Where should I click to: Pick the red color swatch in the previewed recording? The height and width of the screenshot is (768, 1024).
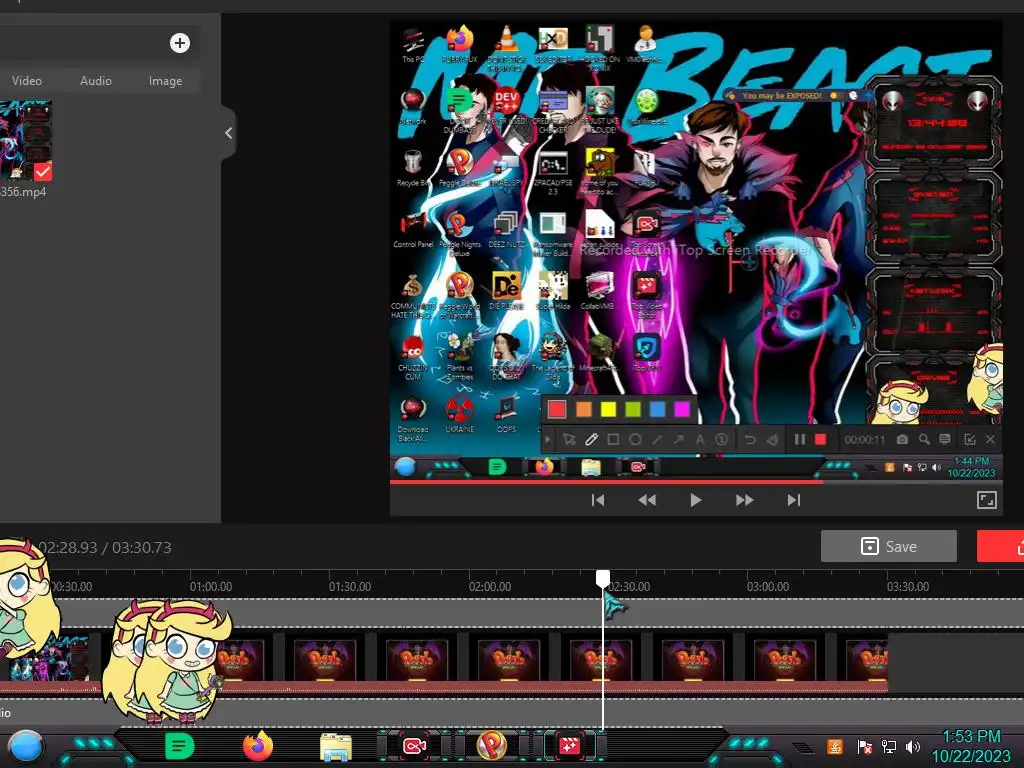coord(557,409)
